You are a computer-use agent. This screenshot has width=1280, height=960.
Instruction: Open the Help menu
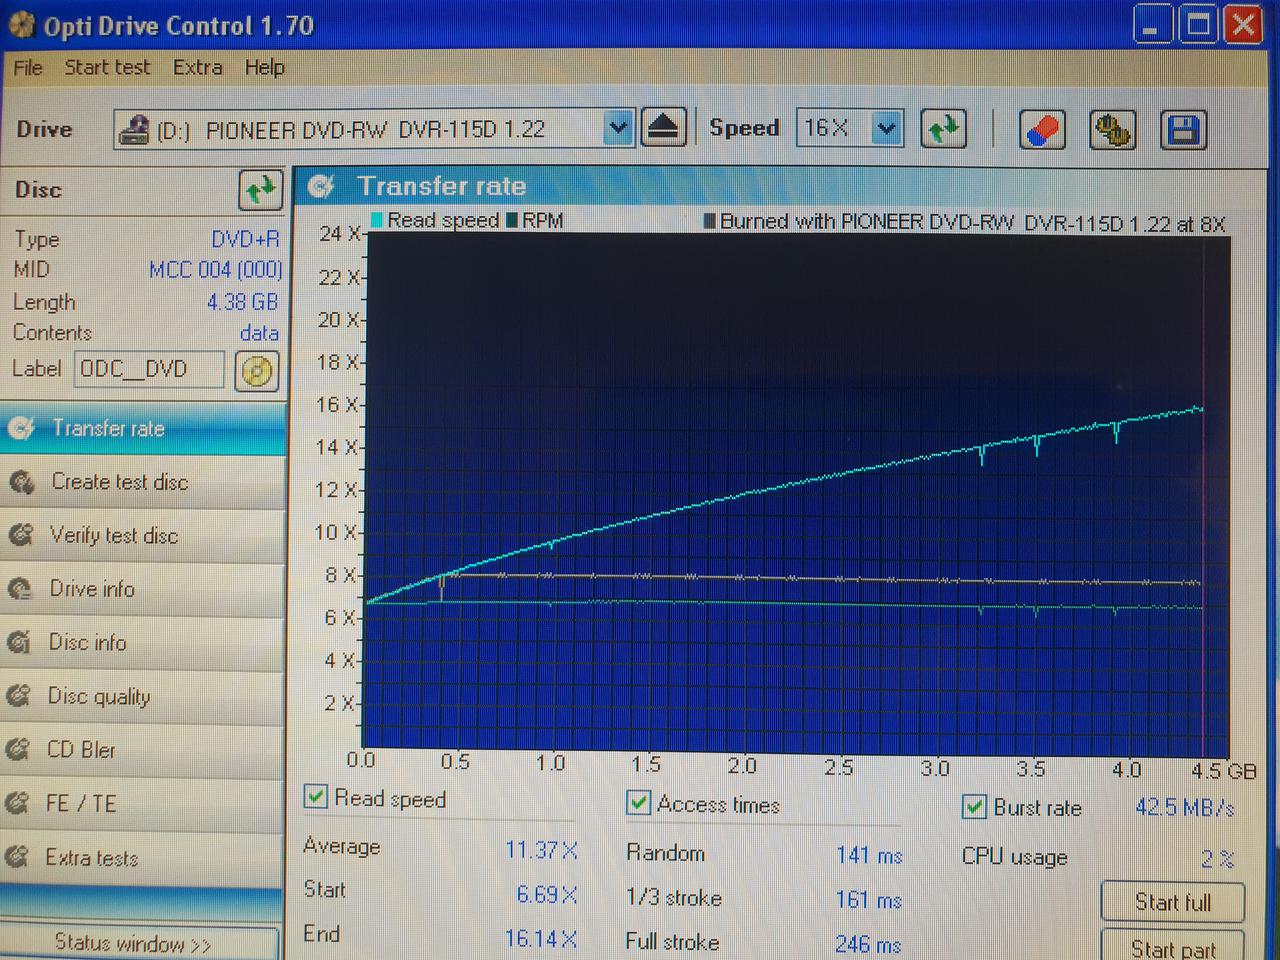(265, 68)
